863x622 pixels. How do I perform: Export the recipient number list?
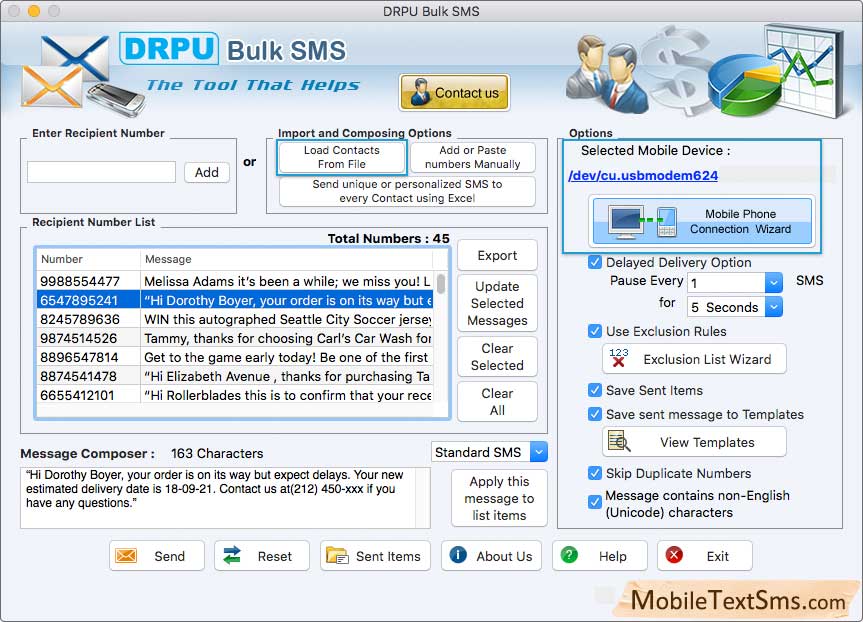click(497, 255)
